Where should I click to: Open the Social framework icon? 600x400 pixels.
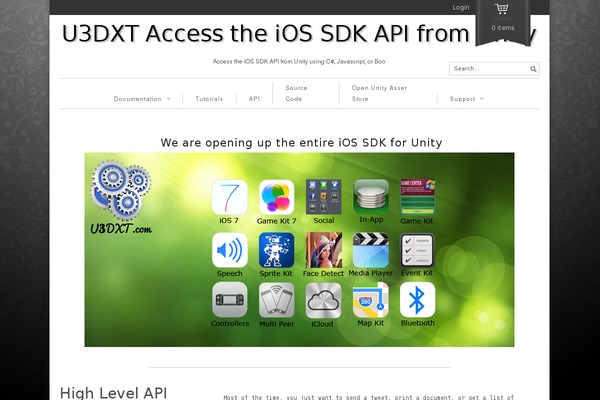(323, 197)
